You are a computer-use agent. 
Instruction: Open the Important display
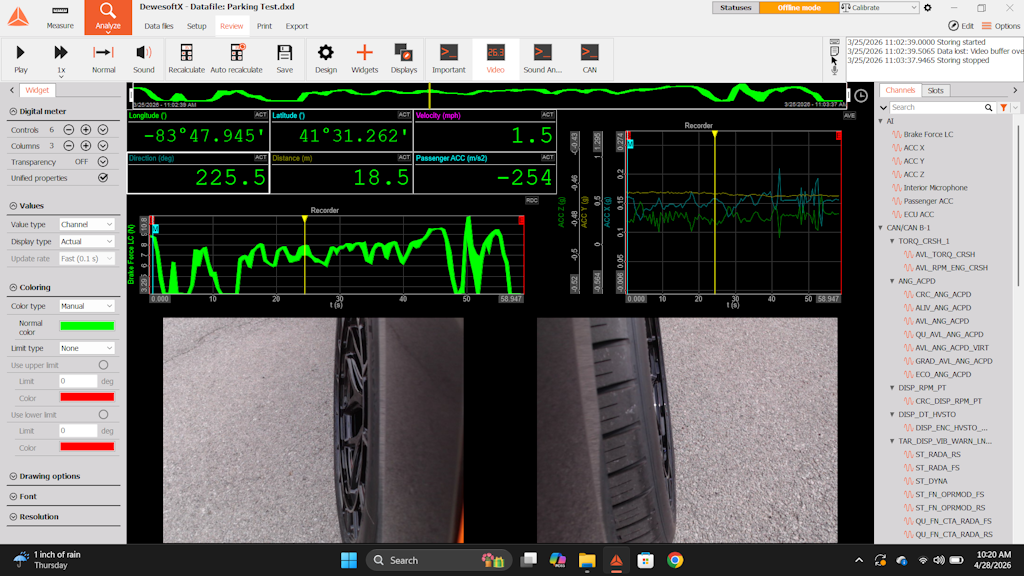449,58
